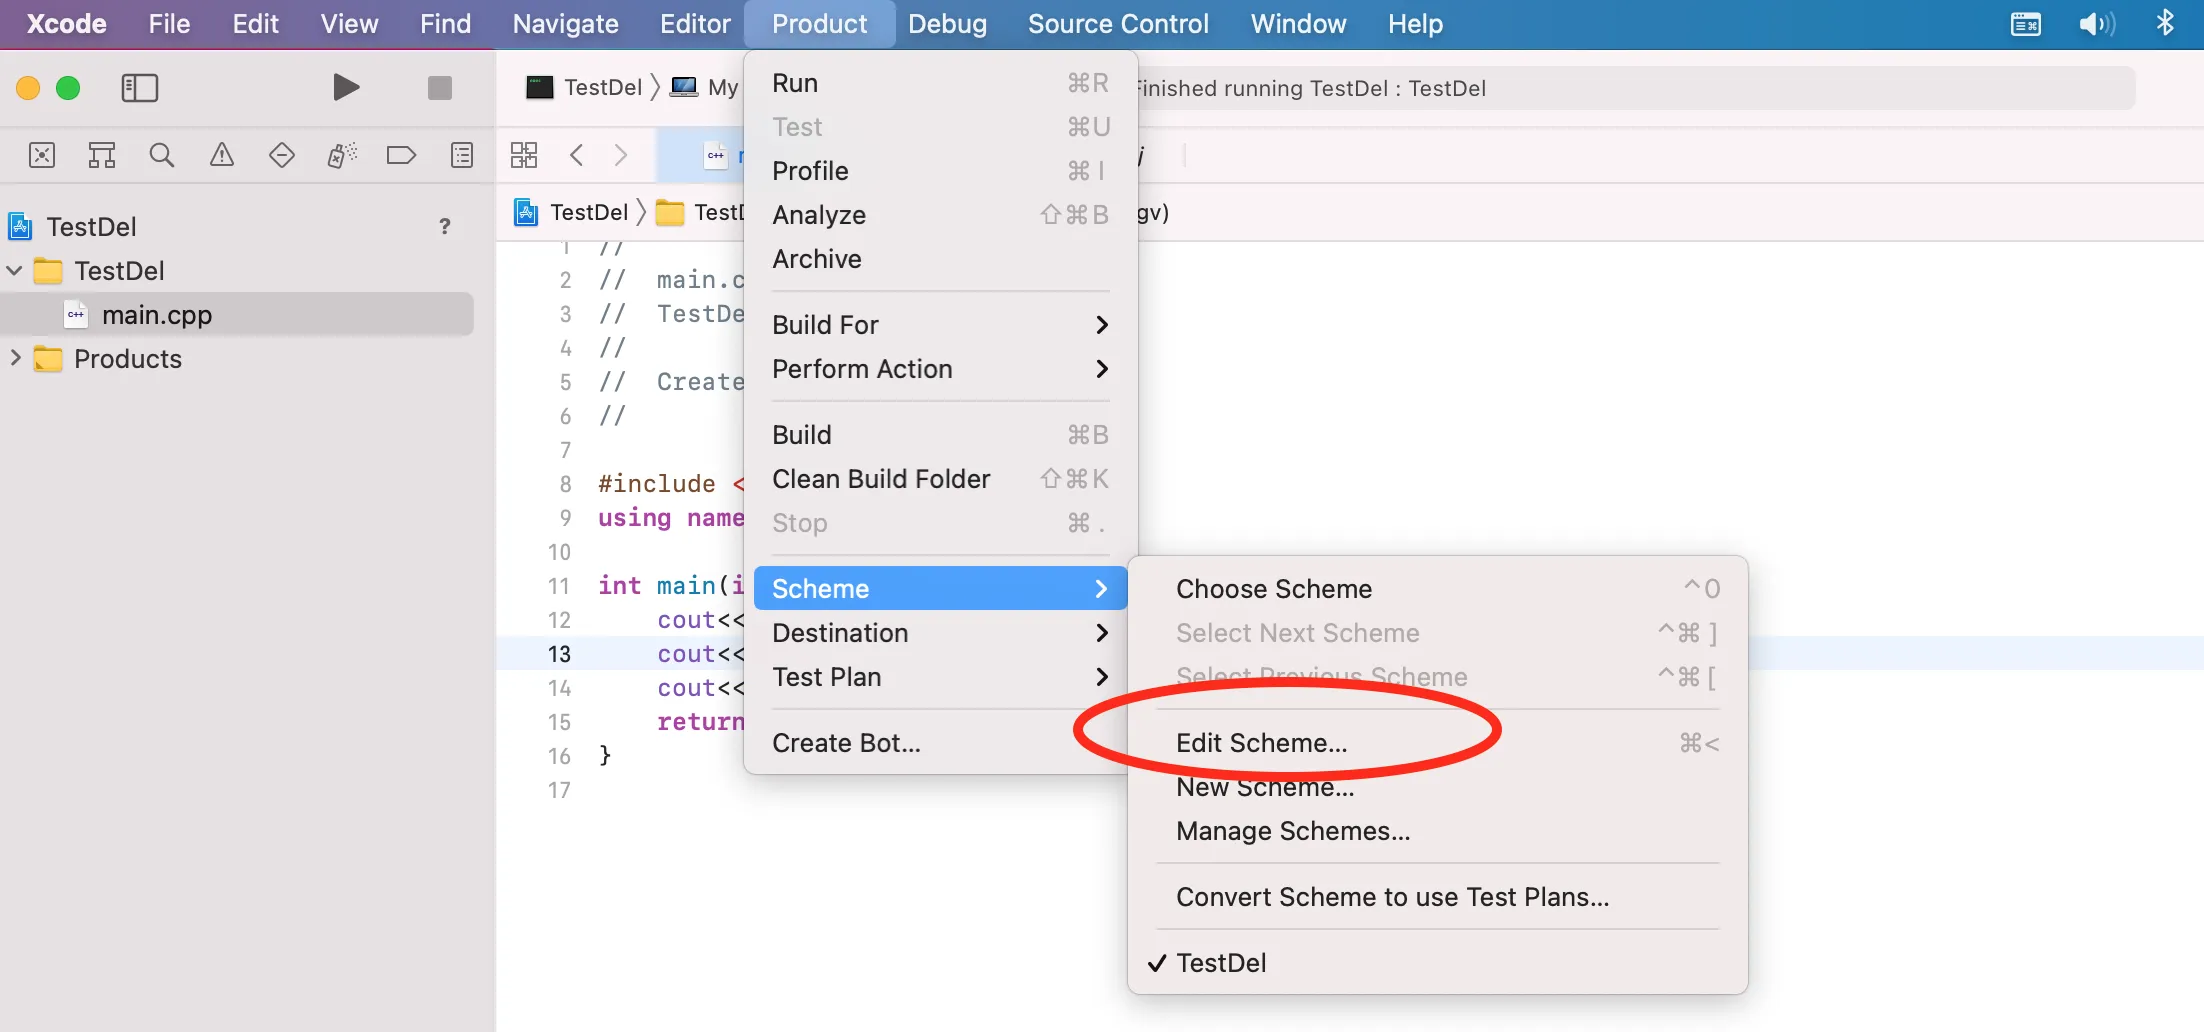The width and height of the screenshot is (2204, 1032).
Task: Choose Create Bot... menu item
Action: (x=940, y=743)
